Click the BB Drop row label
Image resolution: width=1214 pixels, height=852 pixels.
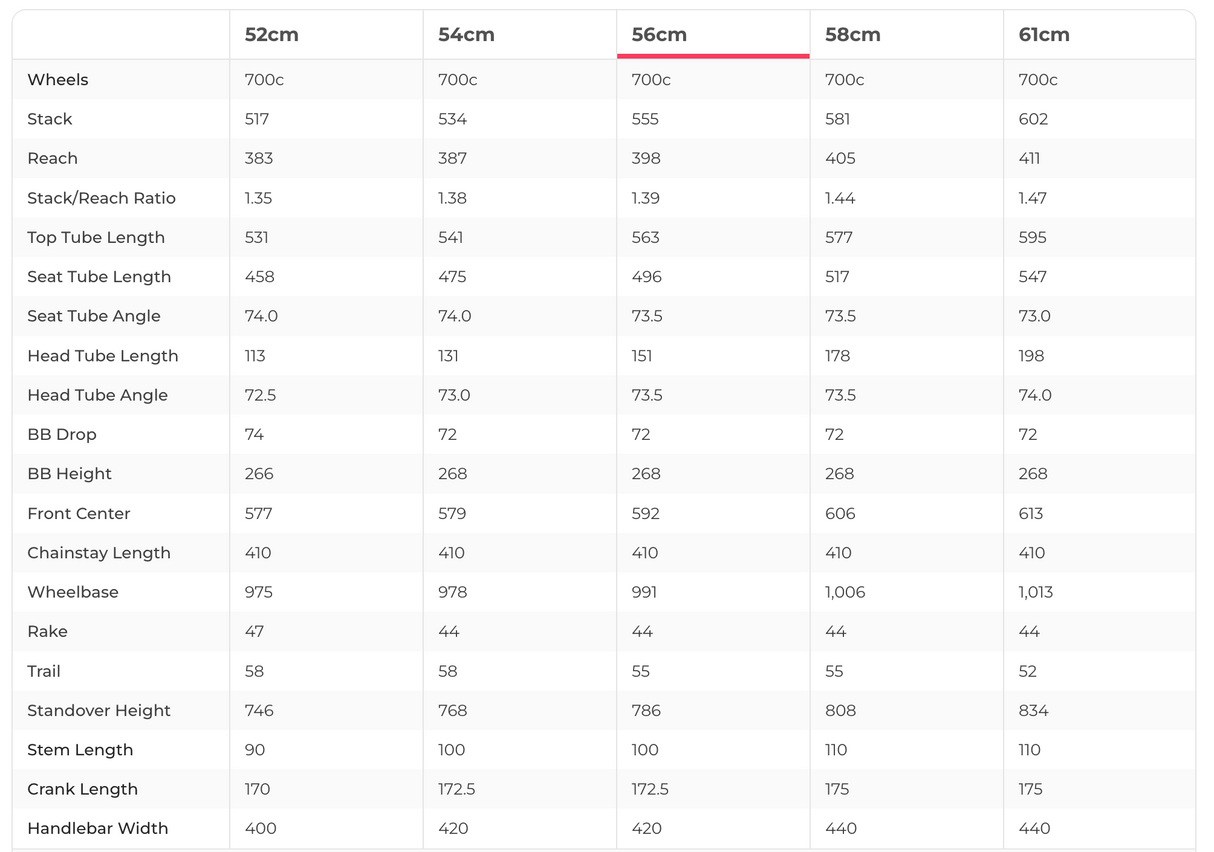(62, 435)
